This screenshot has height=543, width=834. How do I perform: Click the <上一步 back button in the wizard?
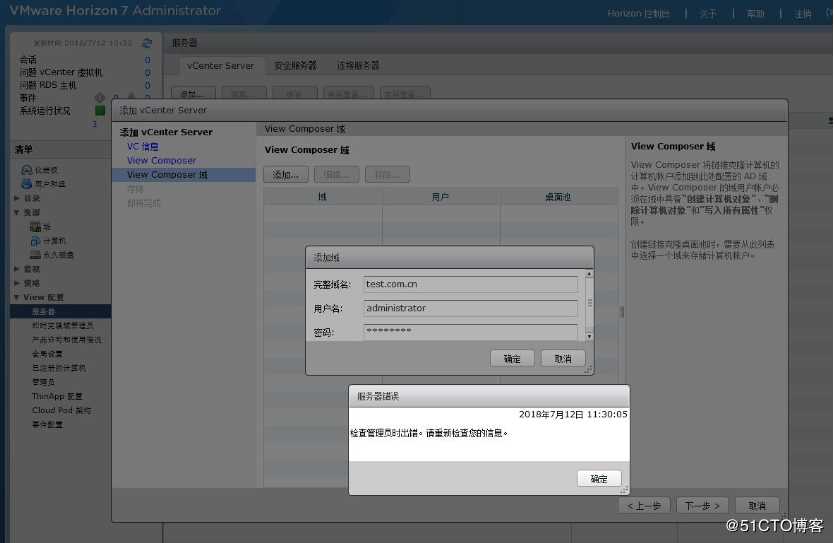click(x=644, y=506)
